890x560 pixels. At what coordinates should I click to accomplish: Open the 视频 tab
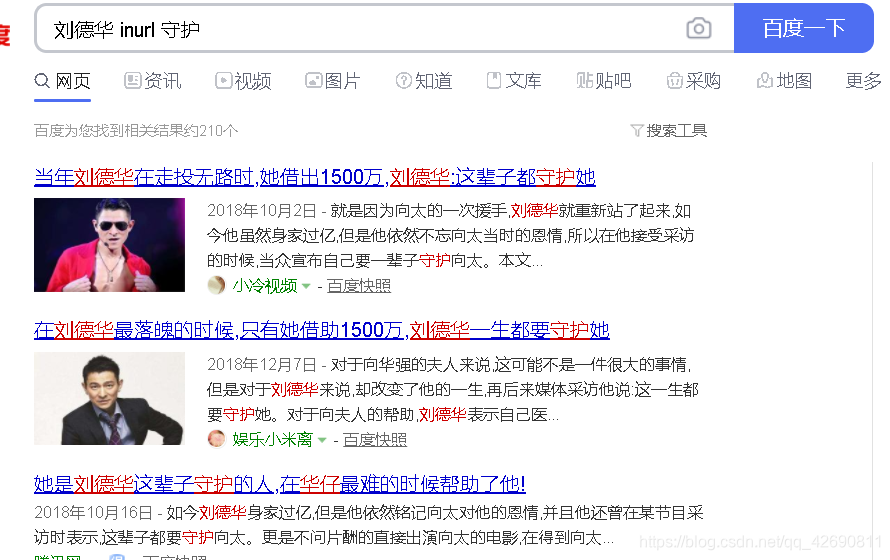click(243, 81)
